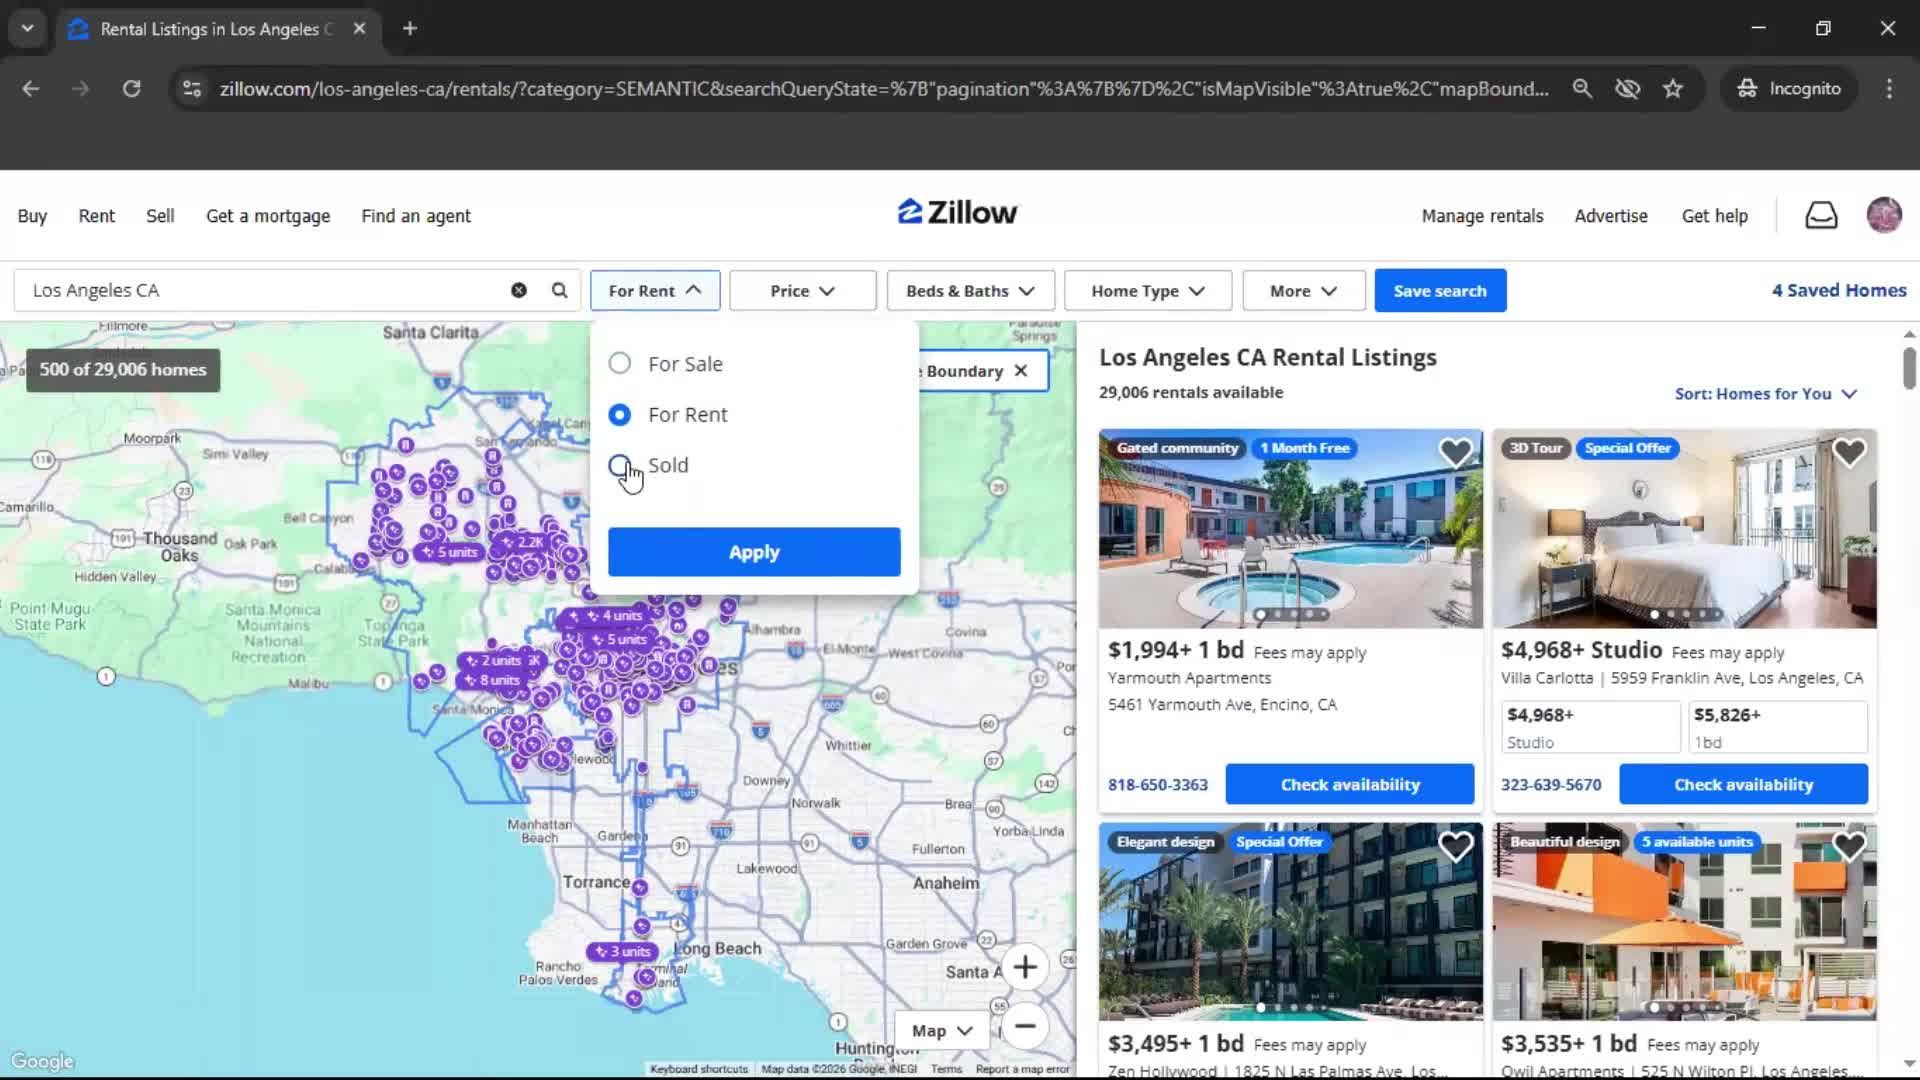
Task: Open the Sort Homes for You dropdown
Action: (x=1765, y=393)
